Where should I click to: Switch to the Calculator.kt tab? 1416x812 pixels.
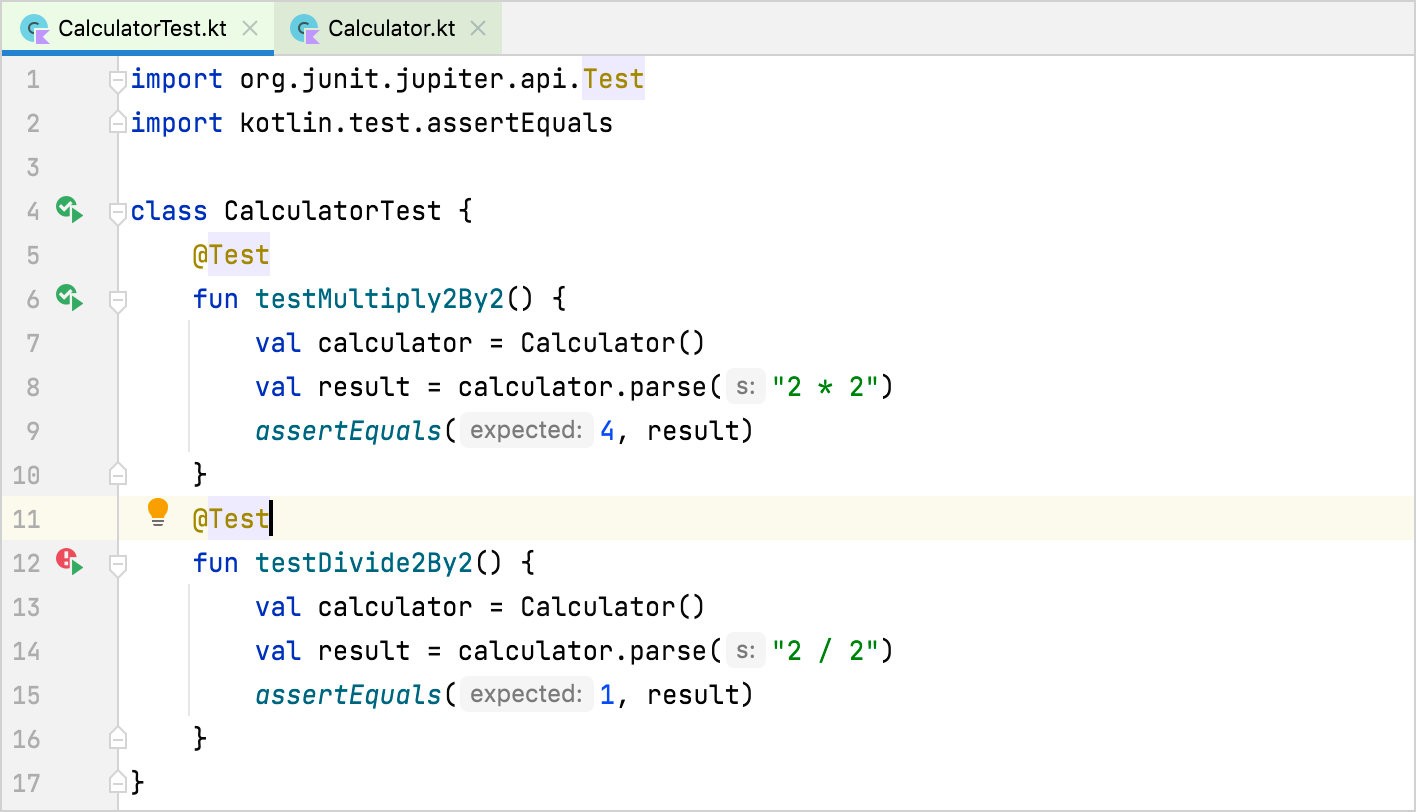[388, 29]
